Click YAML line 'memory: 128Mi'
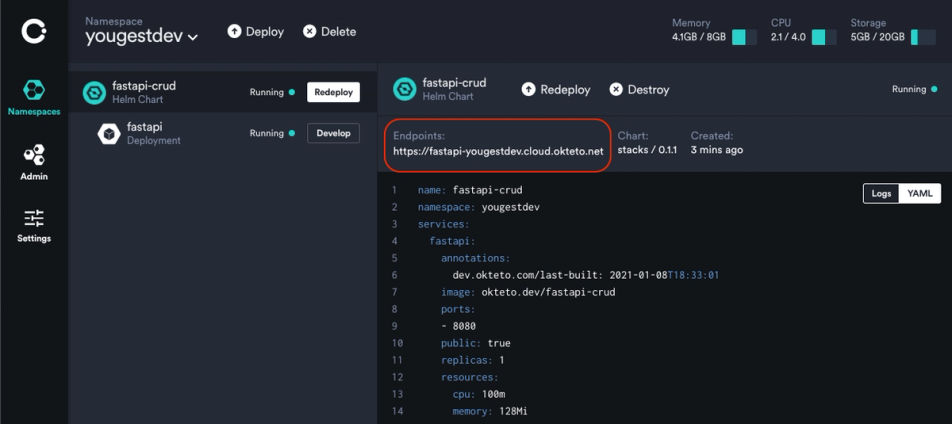 coord(490,411)
